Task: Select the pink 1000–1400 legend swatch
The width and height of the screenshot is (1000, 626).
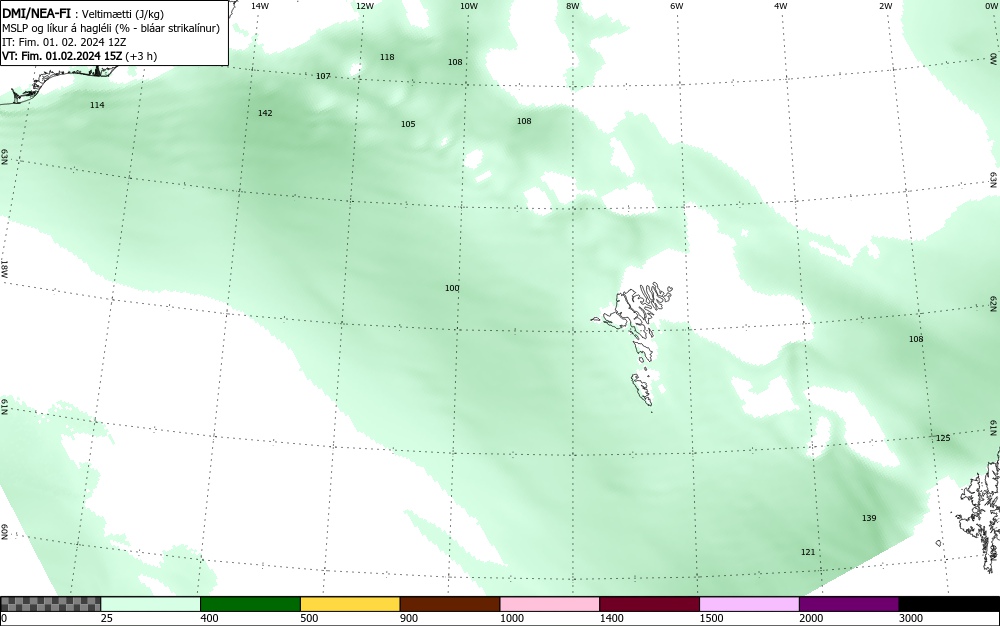Action: 550,604
